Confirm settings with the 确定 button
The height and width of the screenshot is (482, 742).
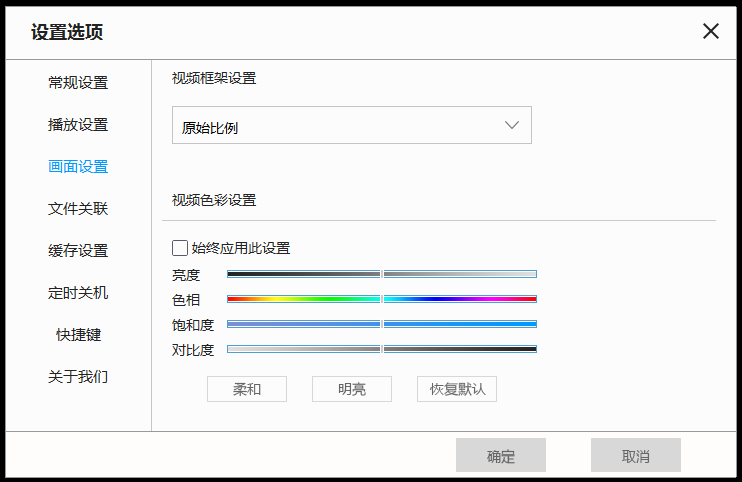pos(501,456)
